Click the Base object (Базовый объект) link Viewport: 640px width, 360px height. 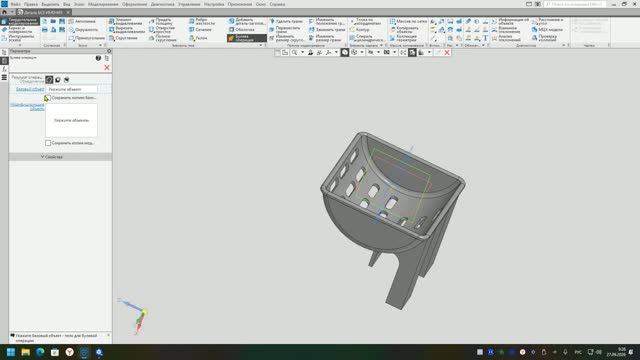pos(30,89)
